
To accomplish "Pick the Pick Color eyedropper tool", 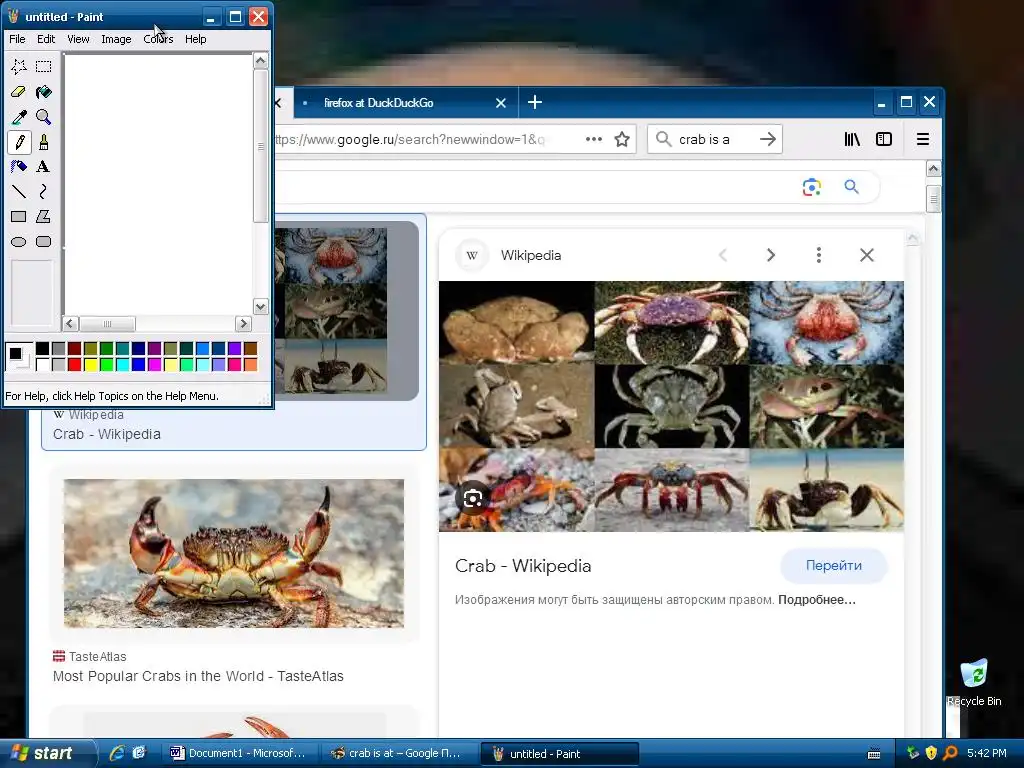I will (19, 116).
